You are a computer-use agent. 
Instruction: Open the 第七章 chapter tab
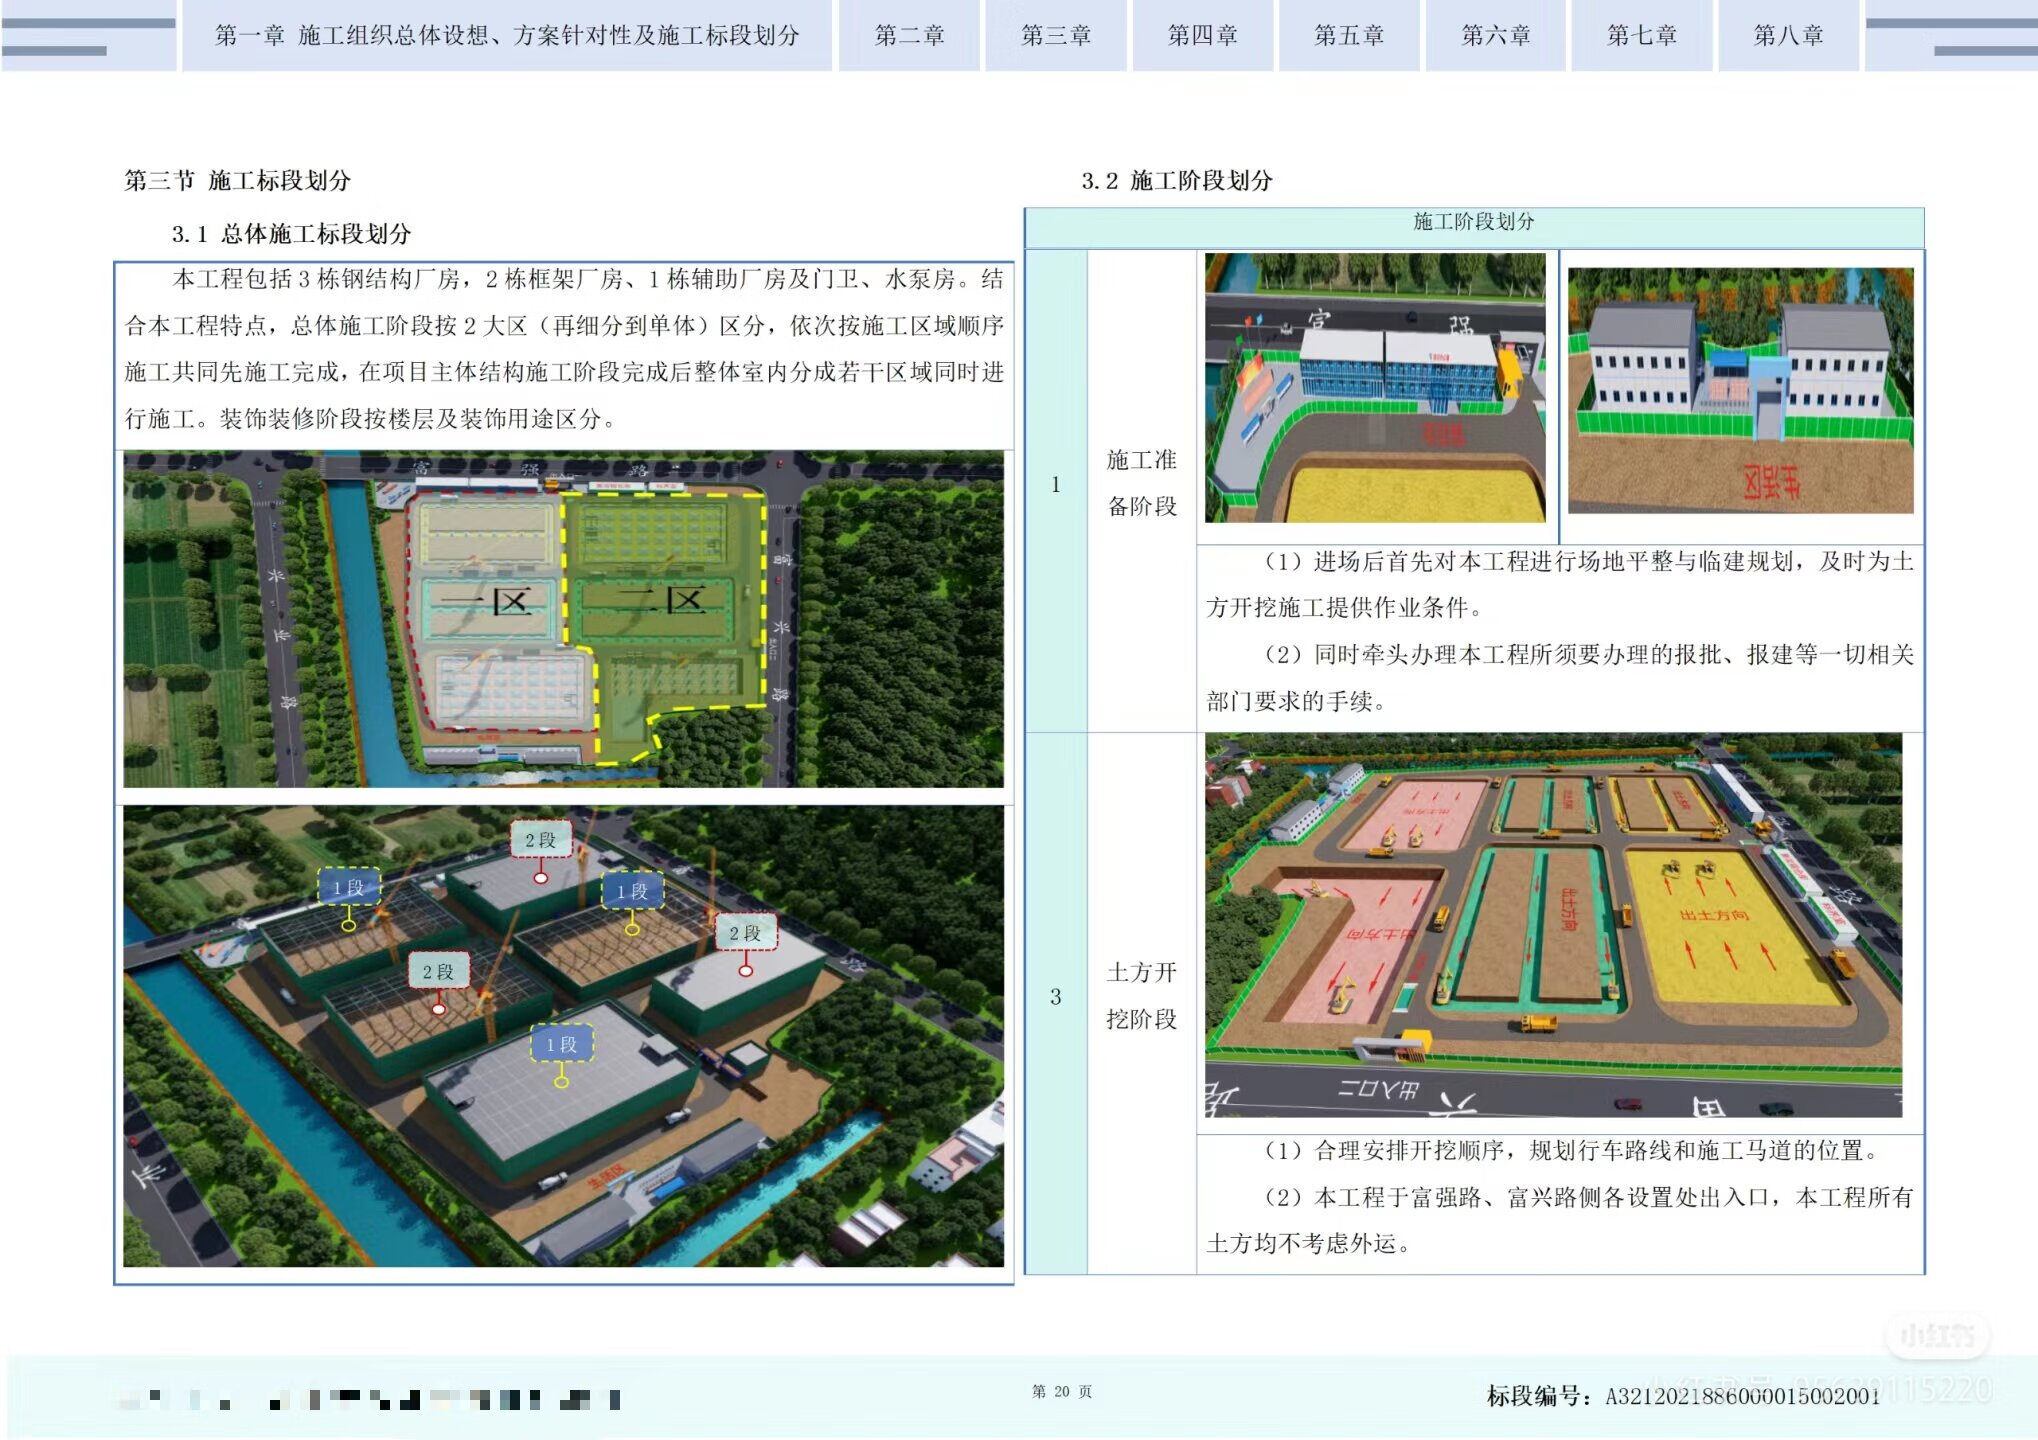pyautogui.click(x=1641, y=36)
